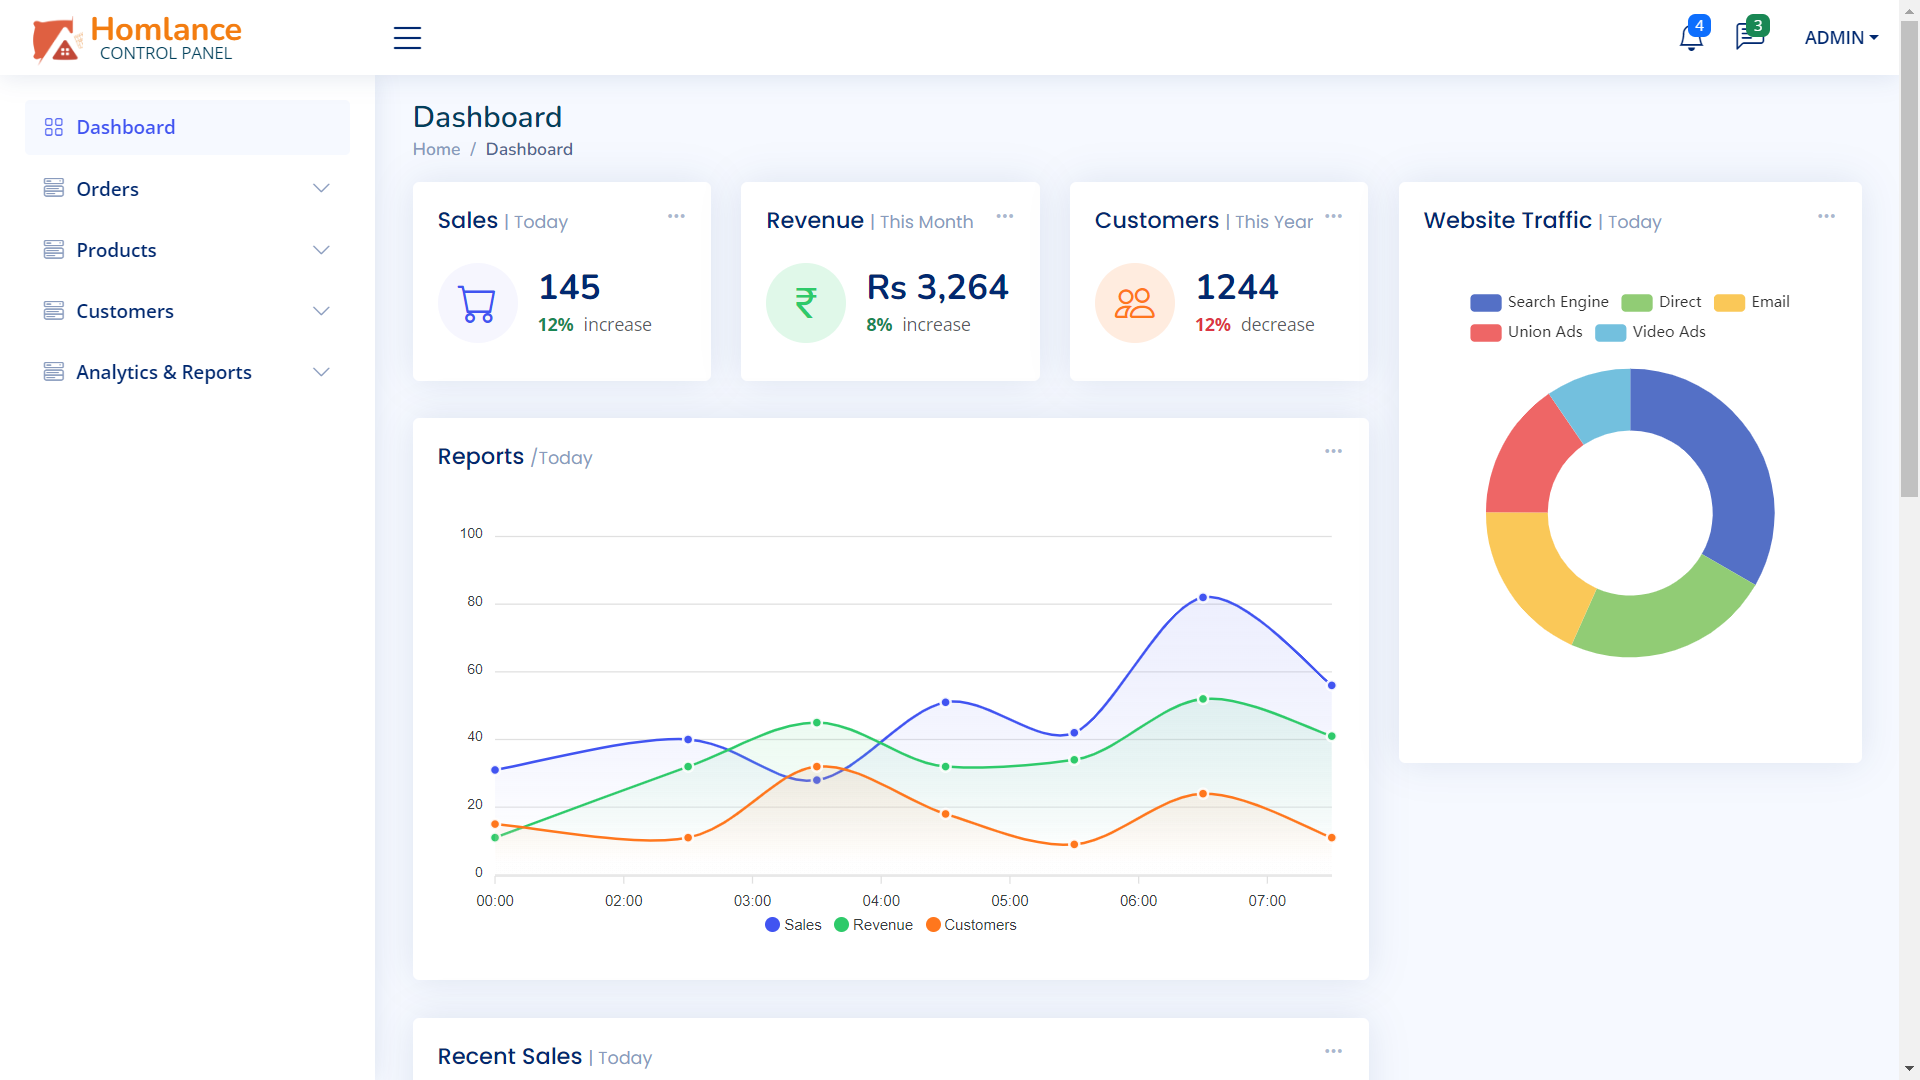This screenshot has height=1080, width=1920.
Task: Click the Orders sidebar list icon
Action: [x=53, y=188]
